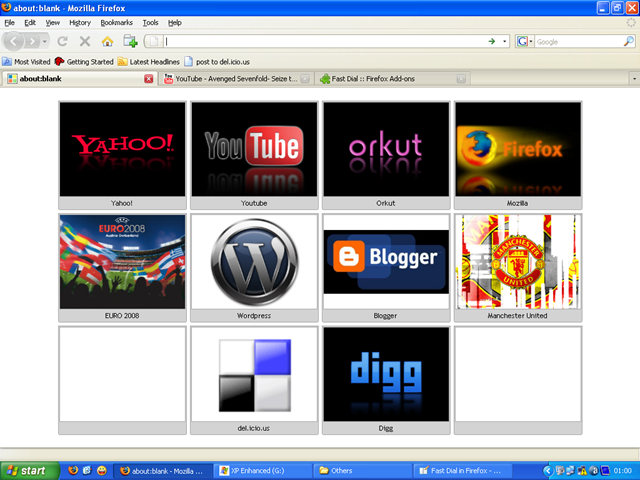This screenshot has width=640, height=480.
Task: Open the list all tabs dropdown
Action: [x=634, y=79]
